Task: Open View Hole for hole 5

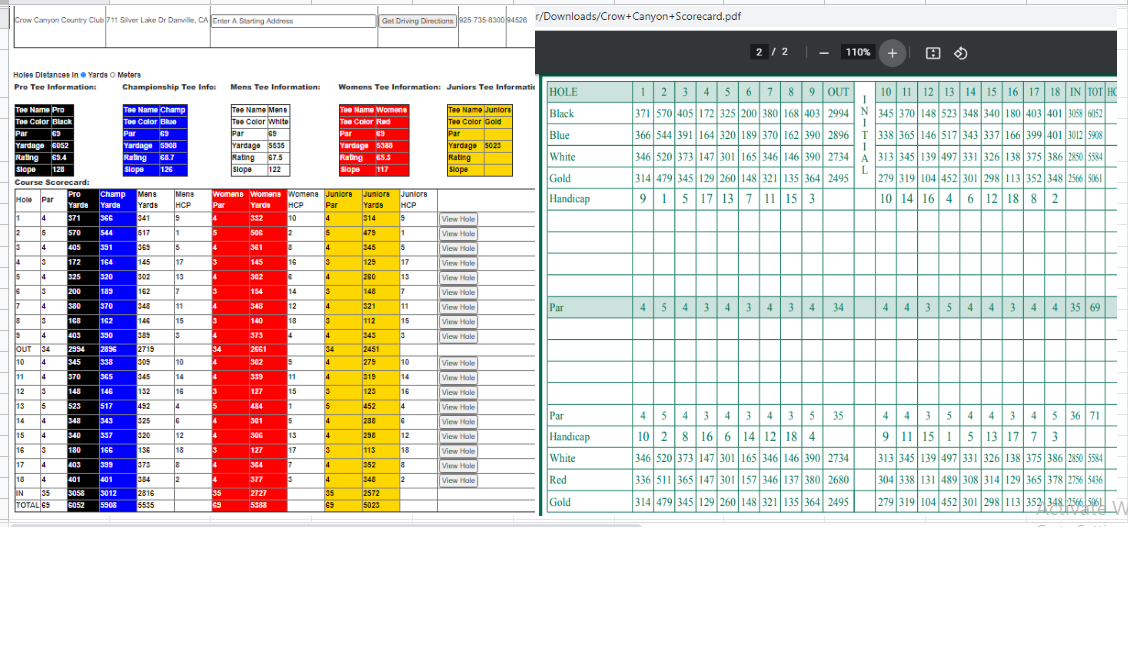Action: click(458, 278)
